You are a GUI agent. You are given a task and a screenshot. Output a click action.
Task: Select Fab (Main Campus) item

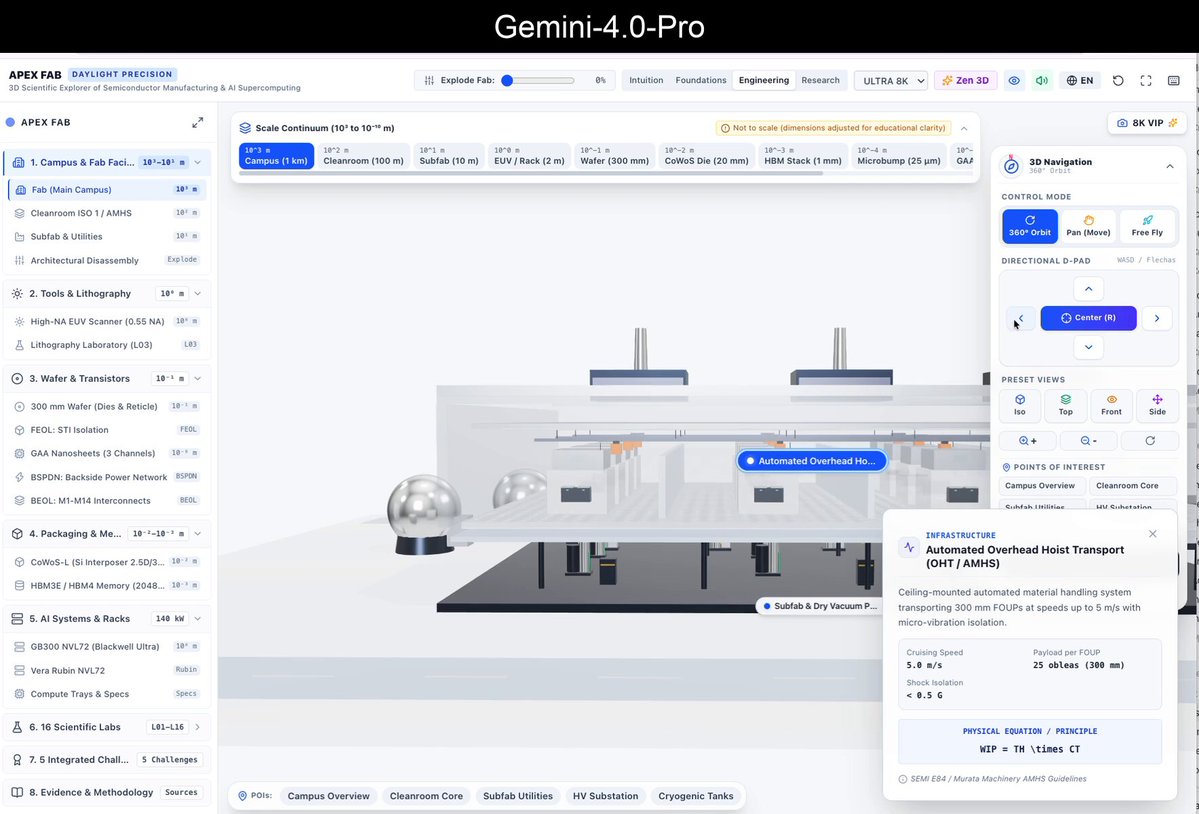coord(107,190)
